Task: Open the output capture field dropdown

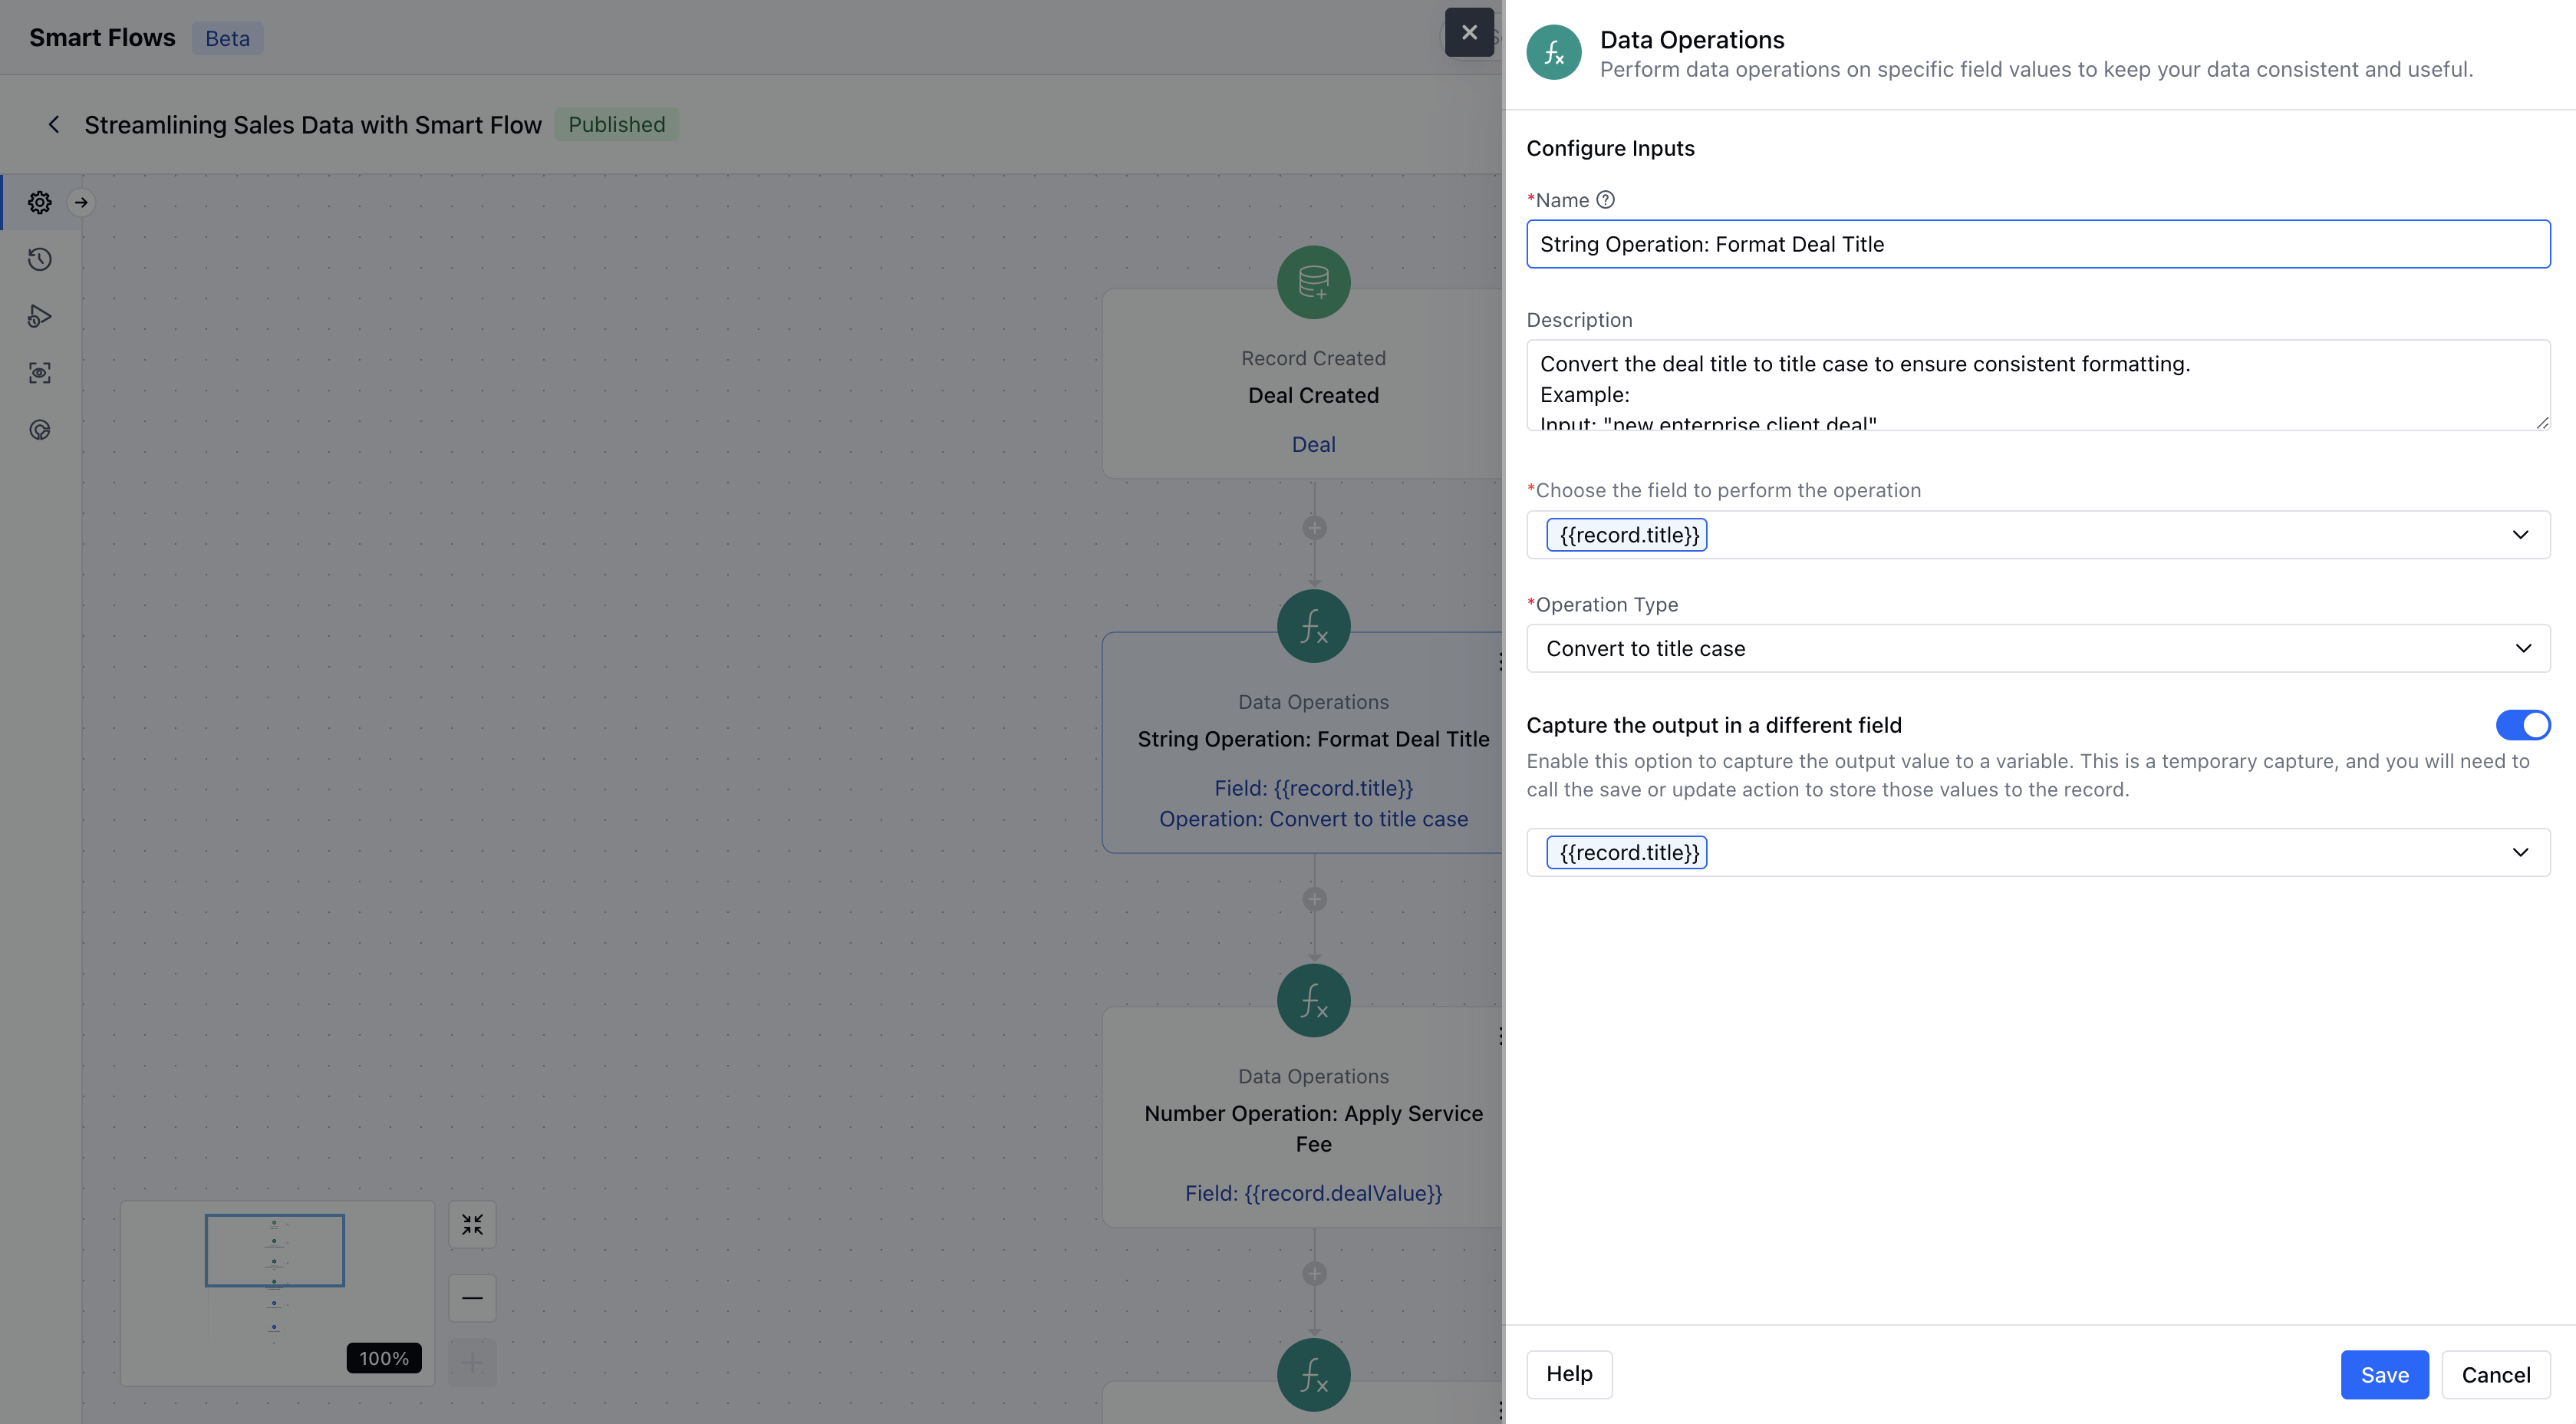Action: 2520,853
